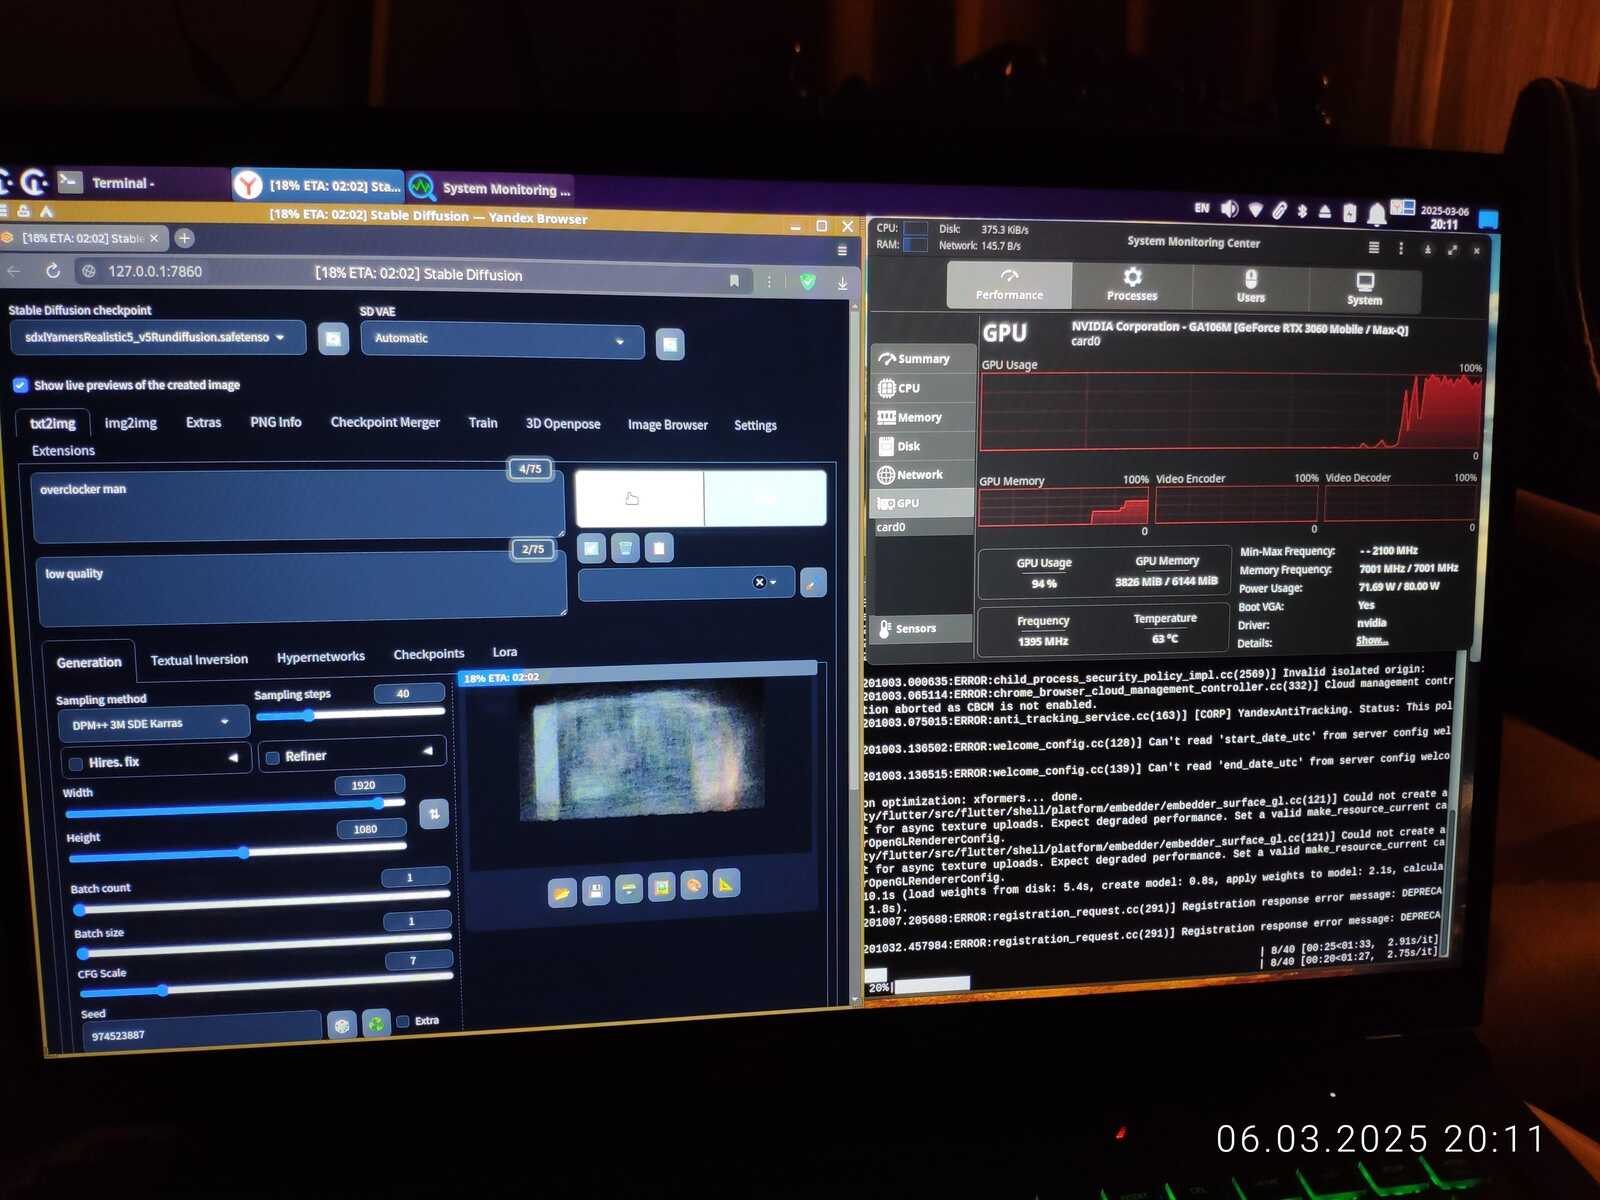Click the paste-prompt clipboard icon

[659, 548]
